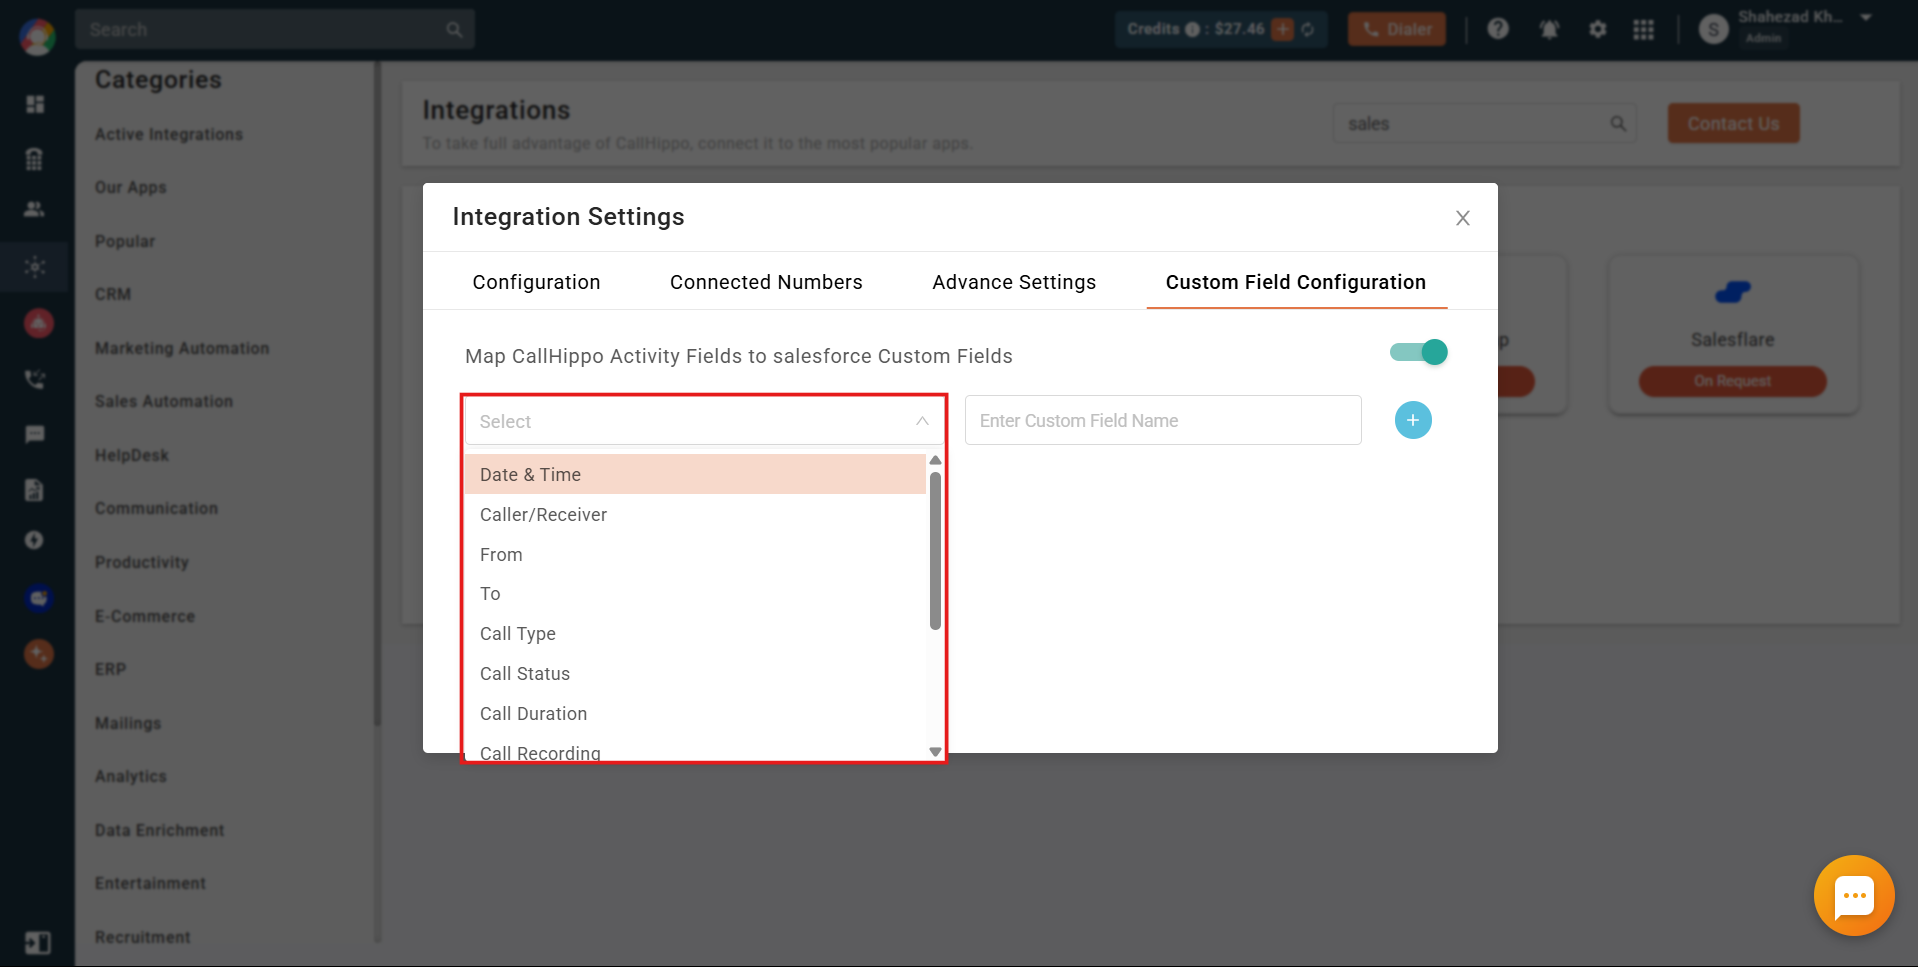Click the credits info icon
Screen dimensions: 1918x967
[1192, 29]
